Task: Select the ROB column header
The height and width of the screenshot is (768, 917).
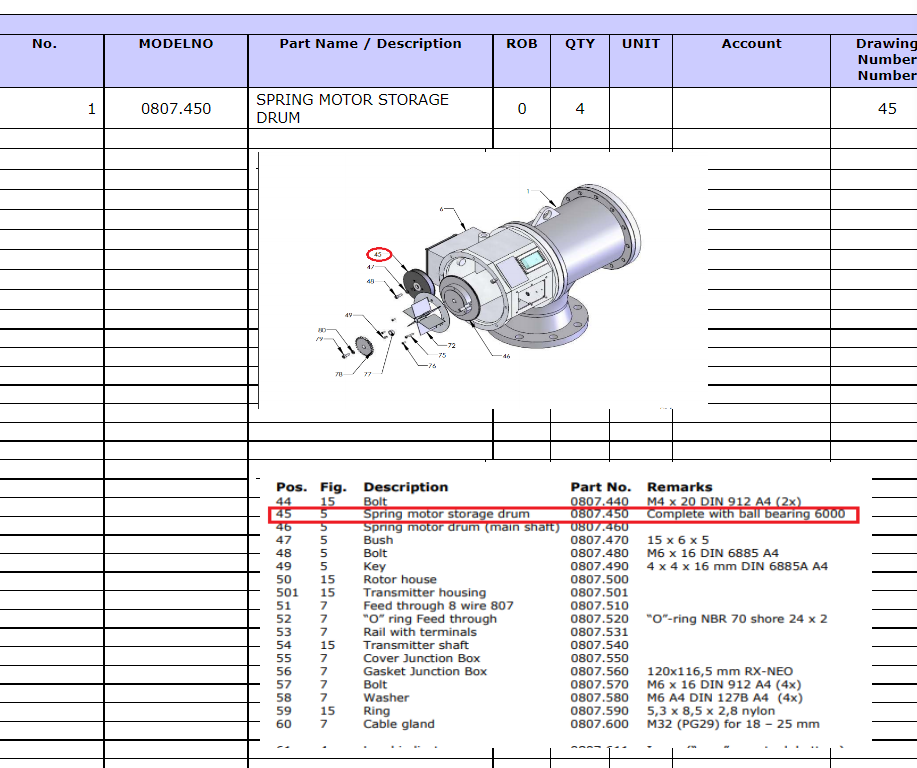Action: 521,44
